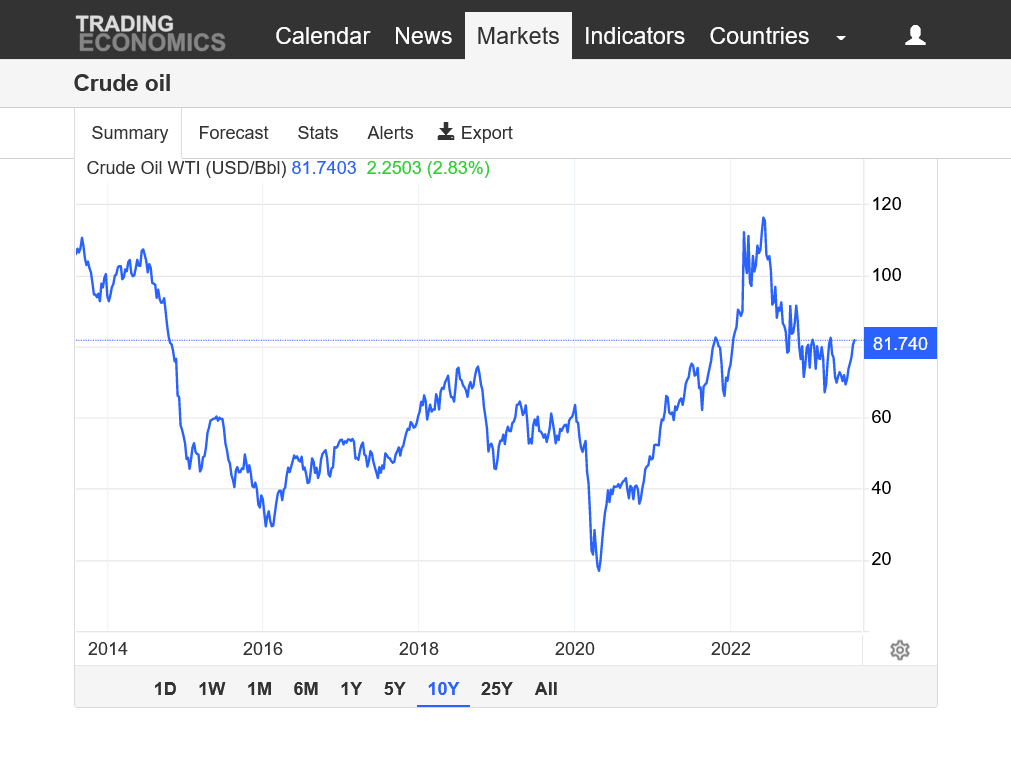Open chart settings gear icon
This screenshot has width=1011, height=760.
pyautogui.click(x=899, y=650)
